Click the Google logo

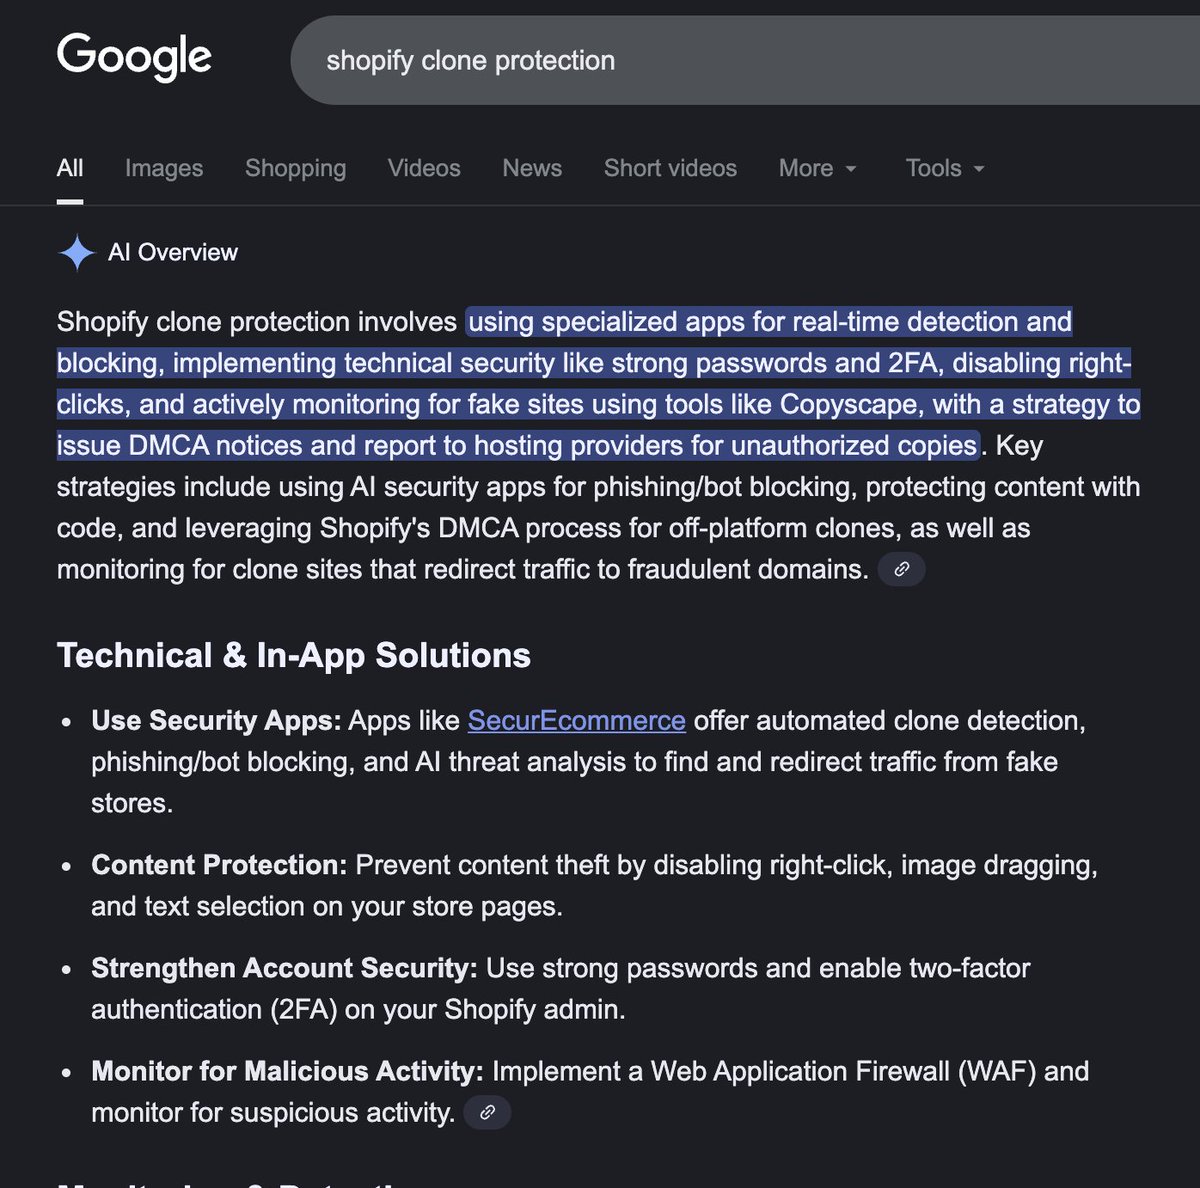tap(134, 57)
